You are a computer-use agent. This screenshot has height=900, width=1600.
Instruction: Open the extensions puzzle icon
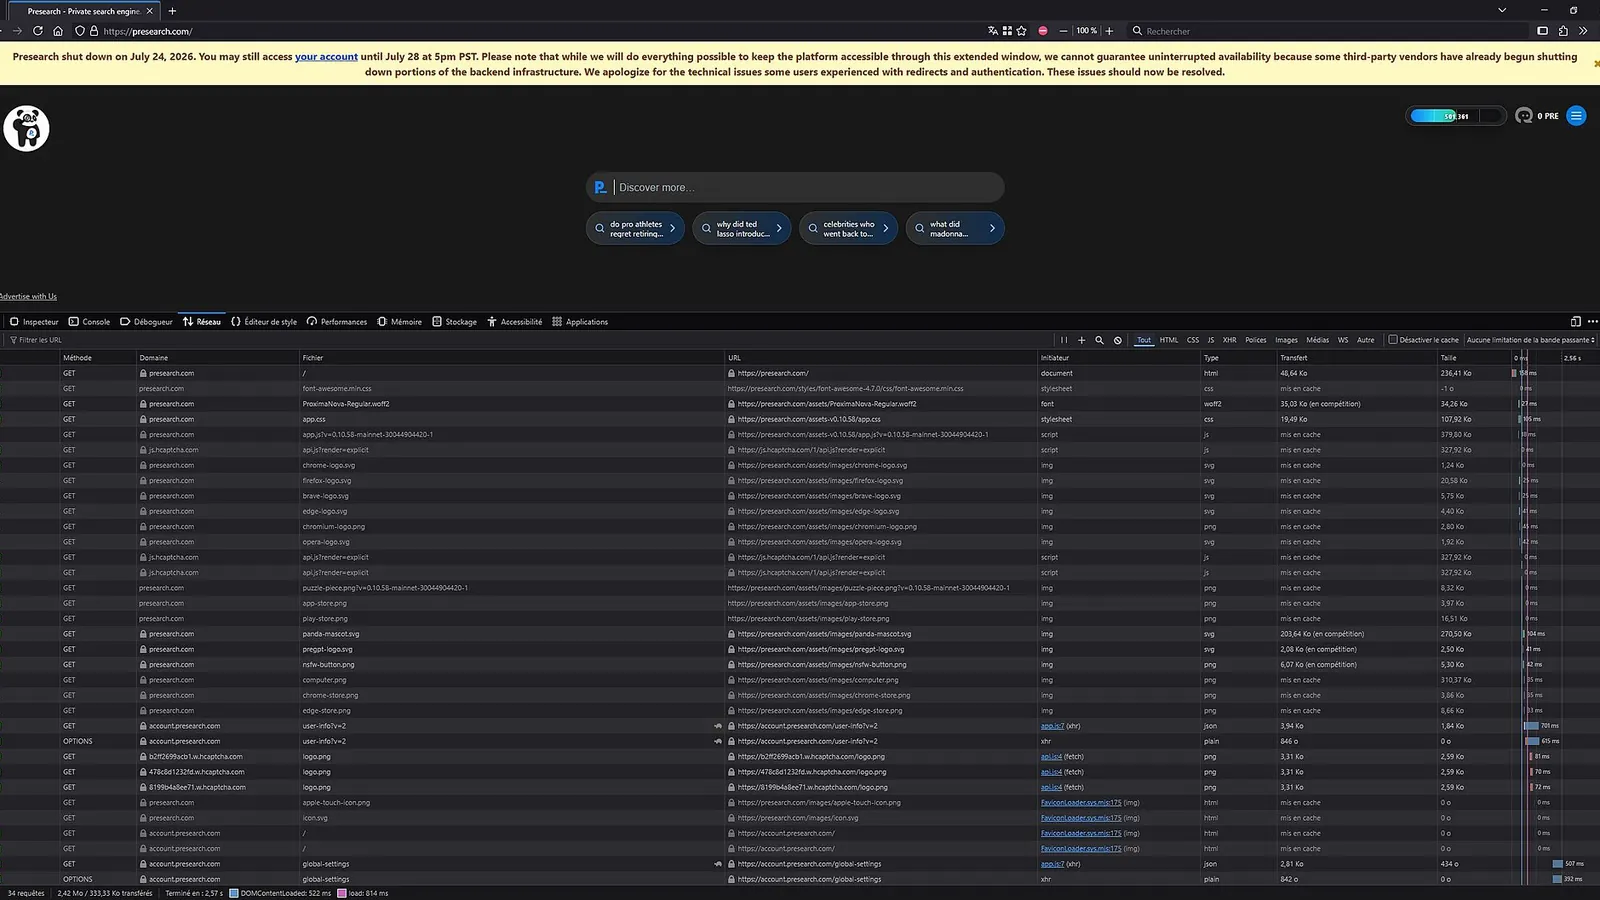1563,31
